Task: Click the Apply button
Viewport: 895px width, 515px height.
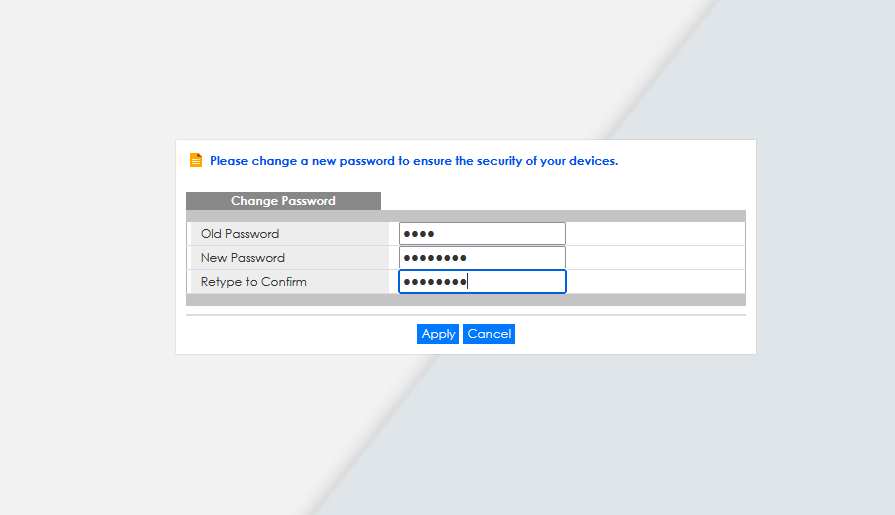Action: pos(438,334)
